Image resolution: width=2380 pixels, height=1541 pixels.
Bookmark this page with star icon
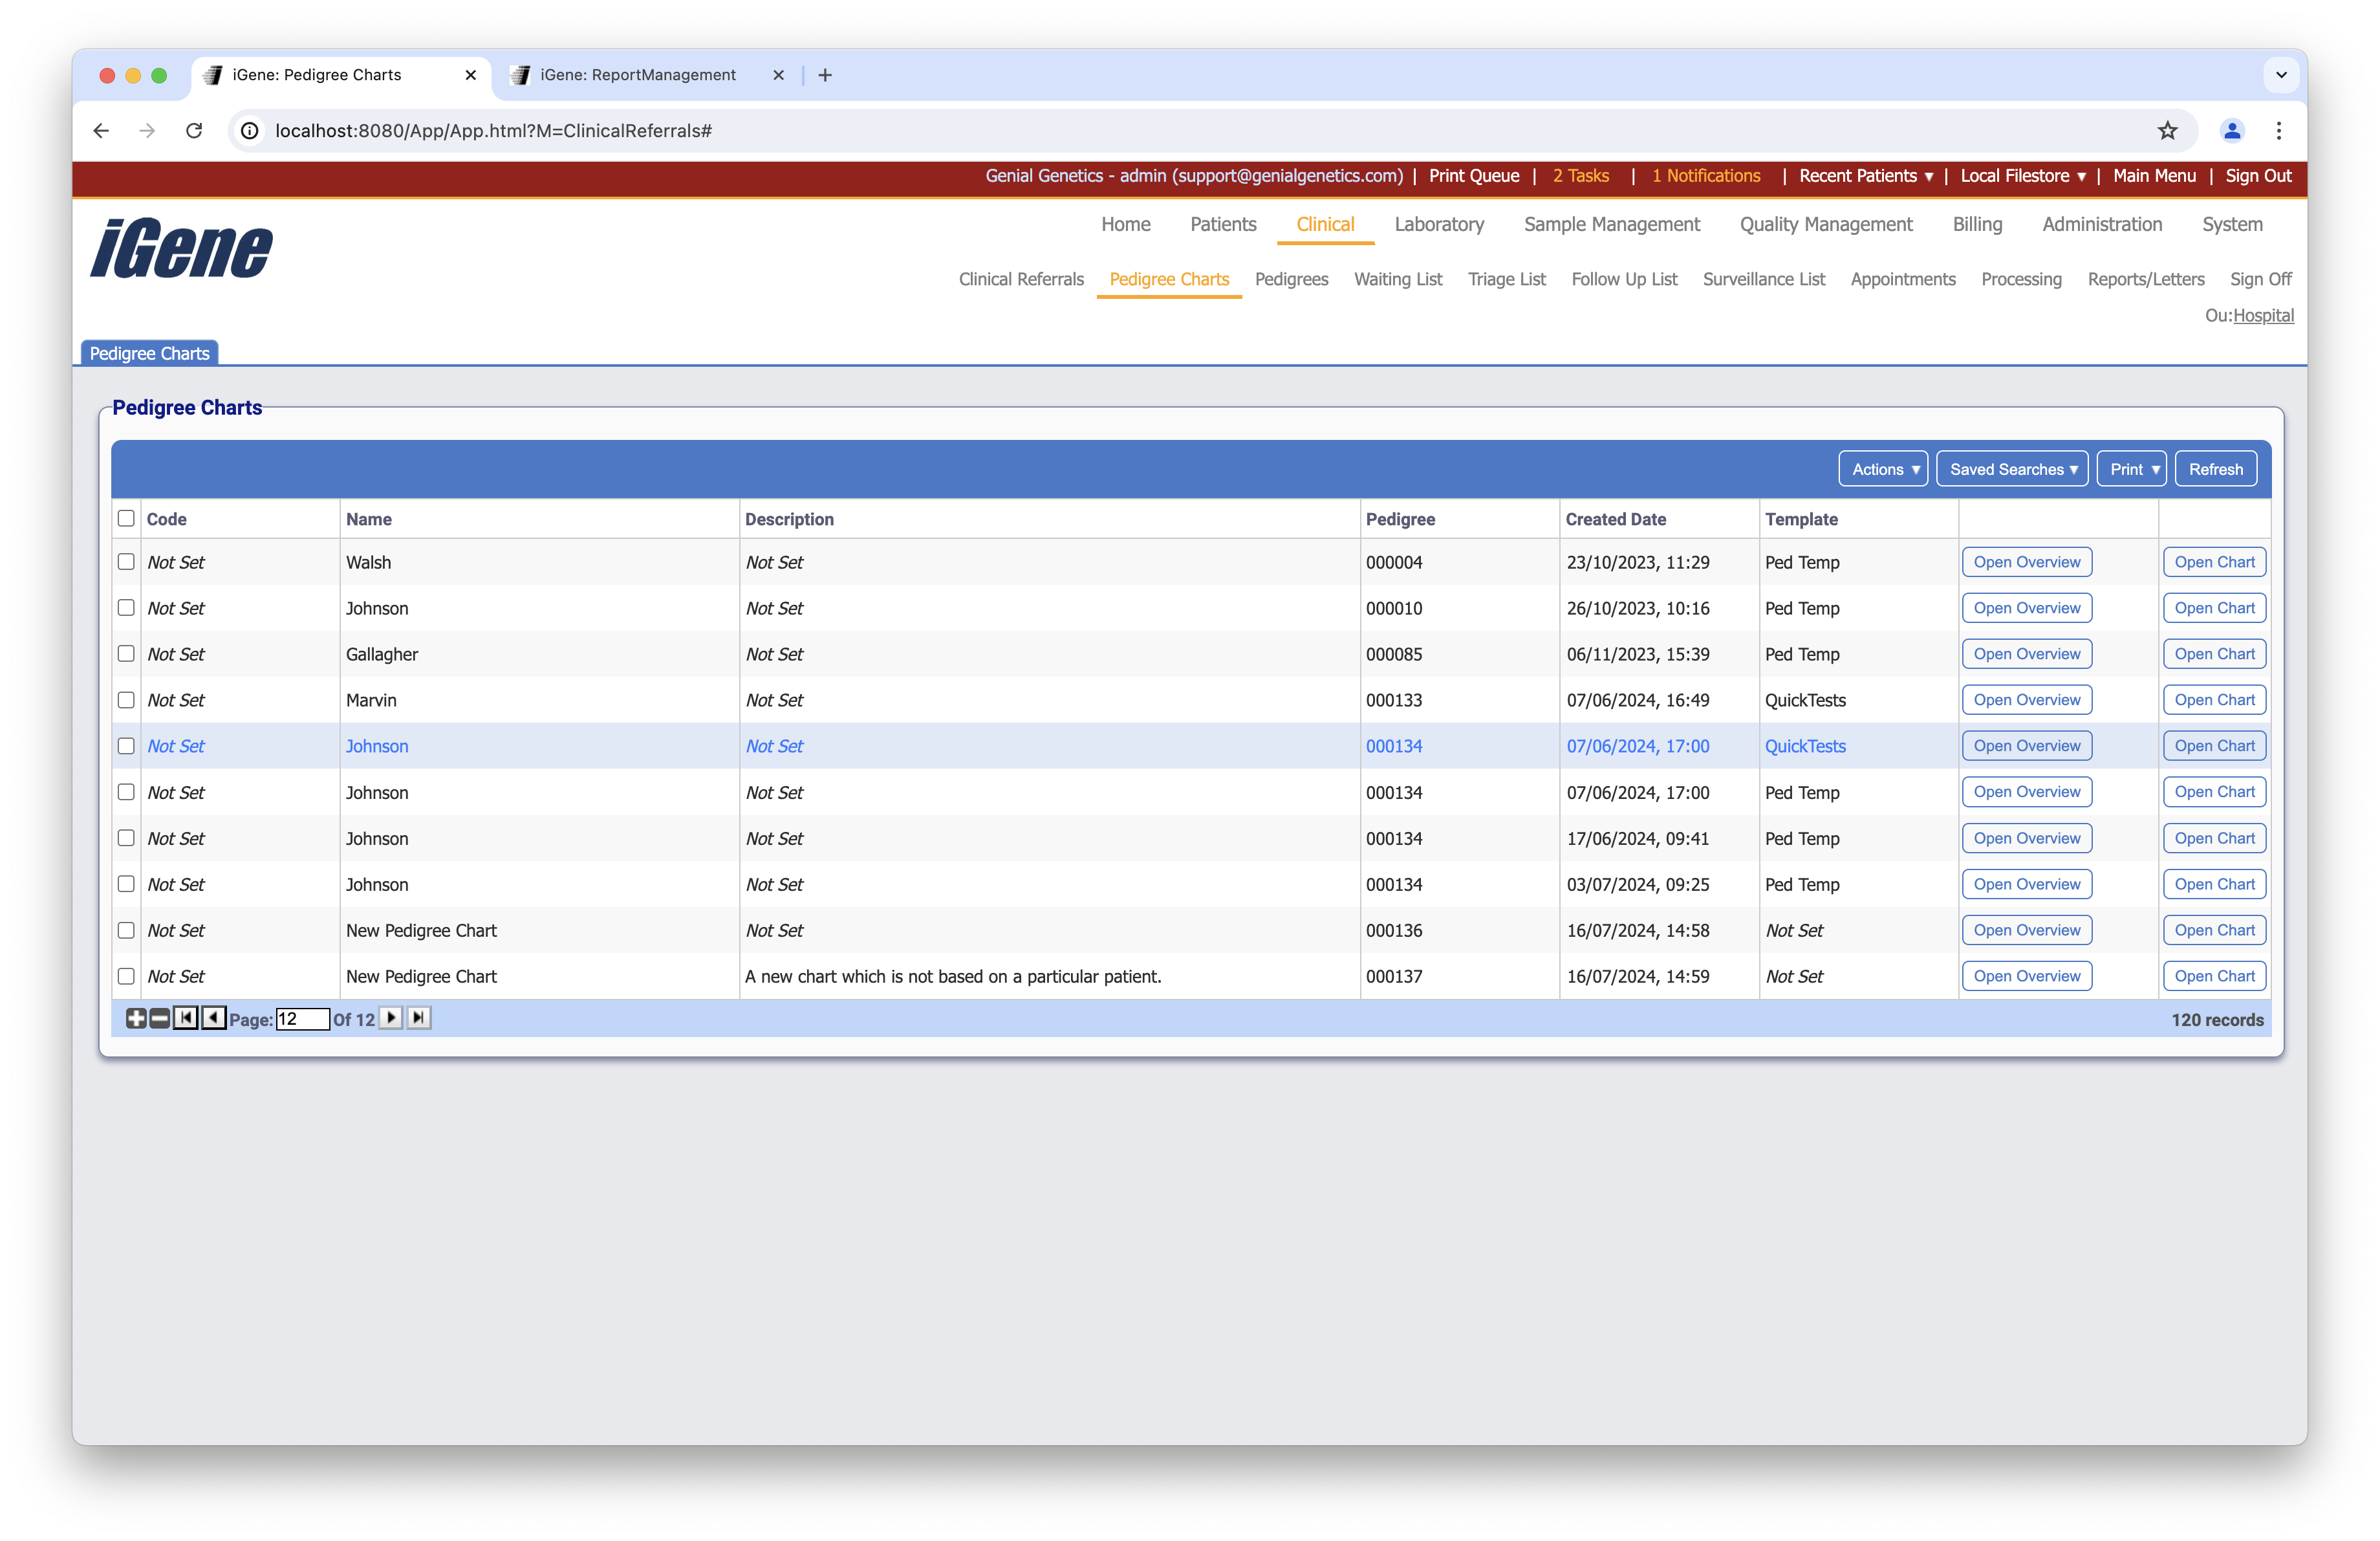[x=2167, y=131]
